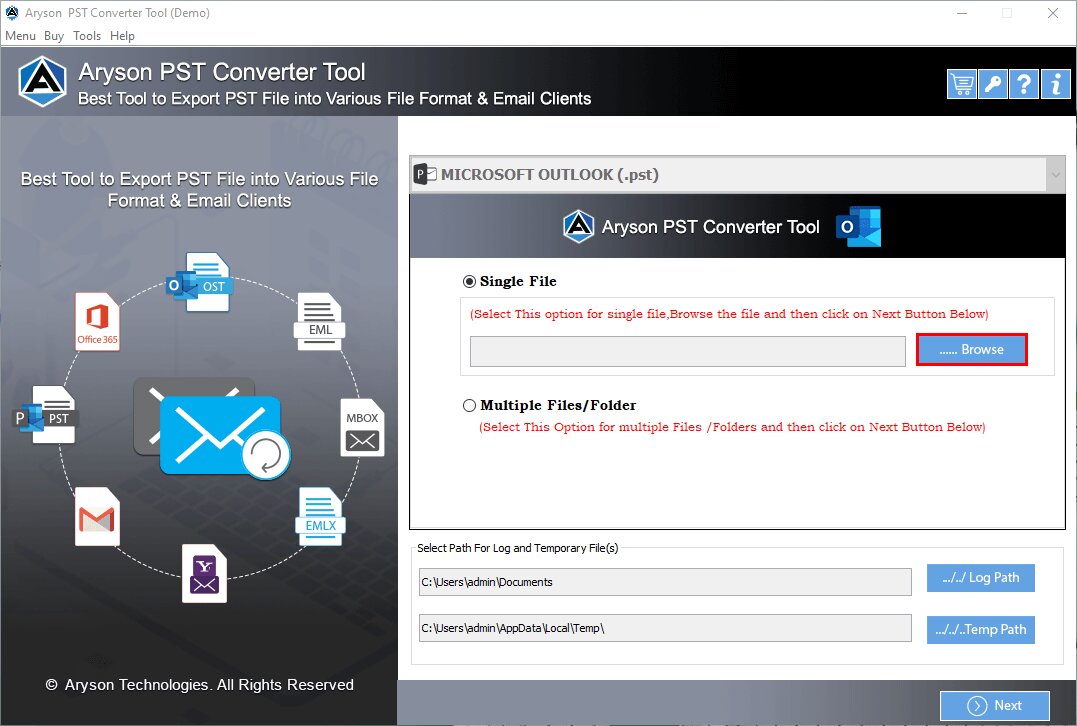This screenshot has width=1077, height=726.
Task: Click the EMLX file icon
Action: pos(320,517)
